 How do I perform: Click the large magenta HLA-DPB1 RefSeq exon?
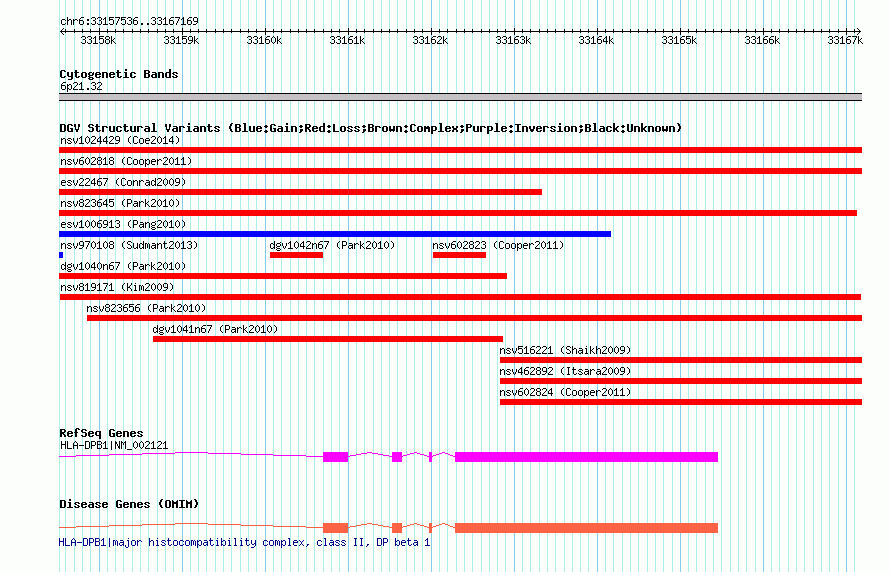[586, 457]
